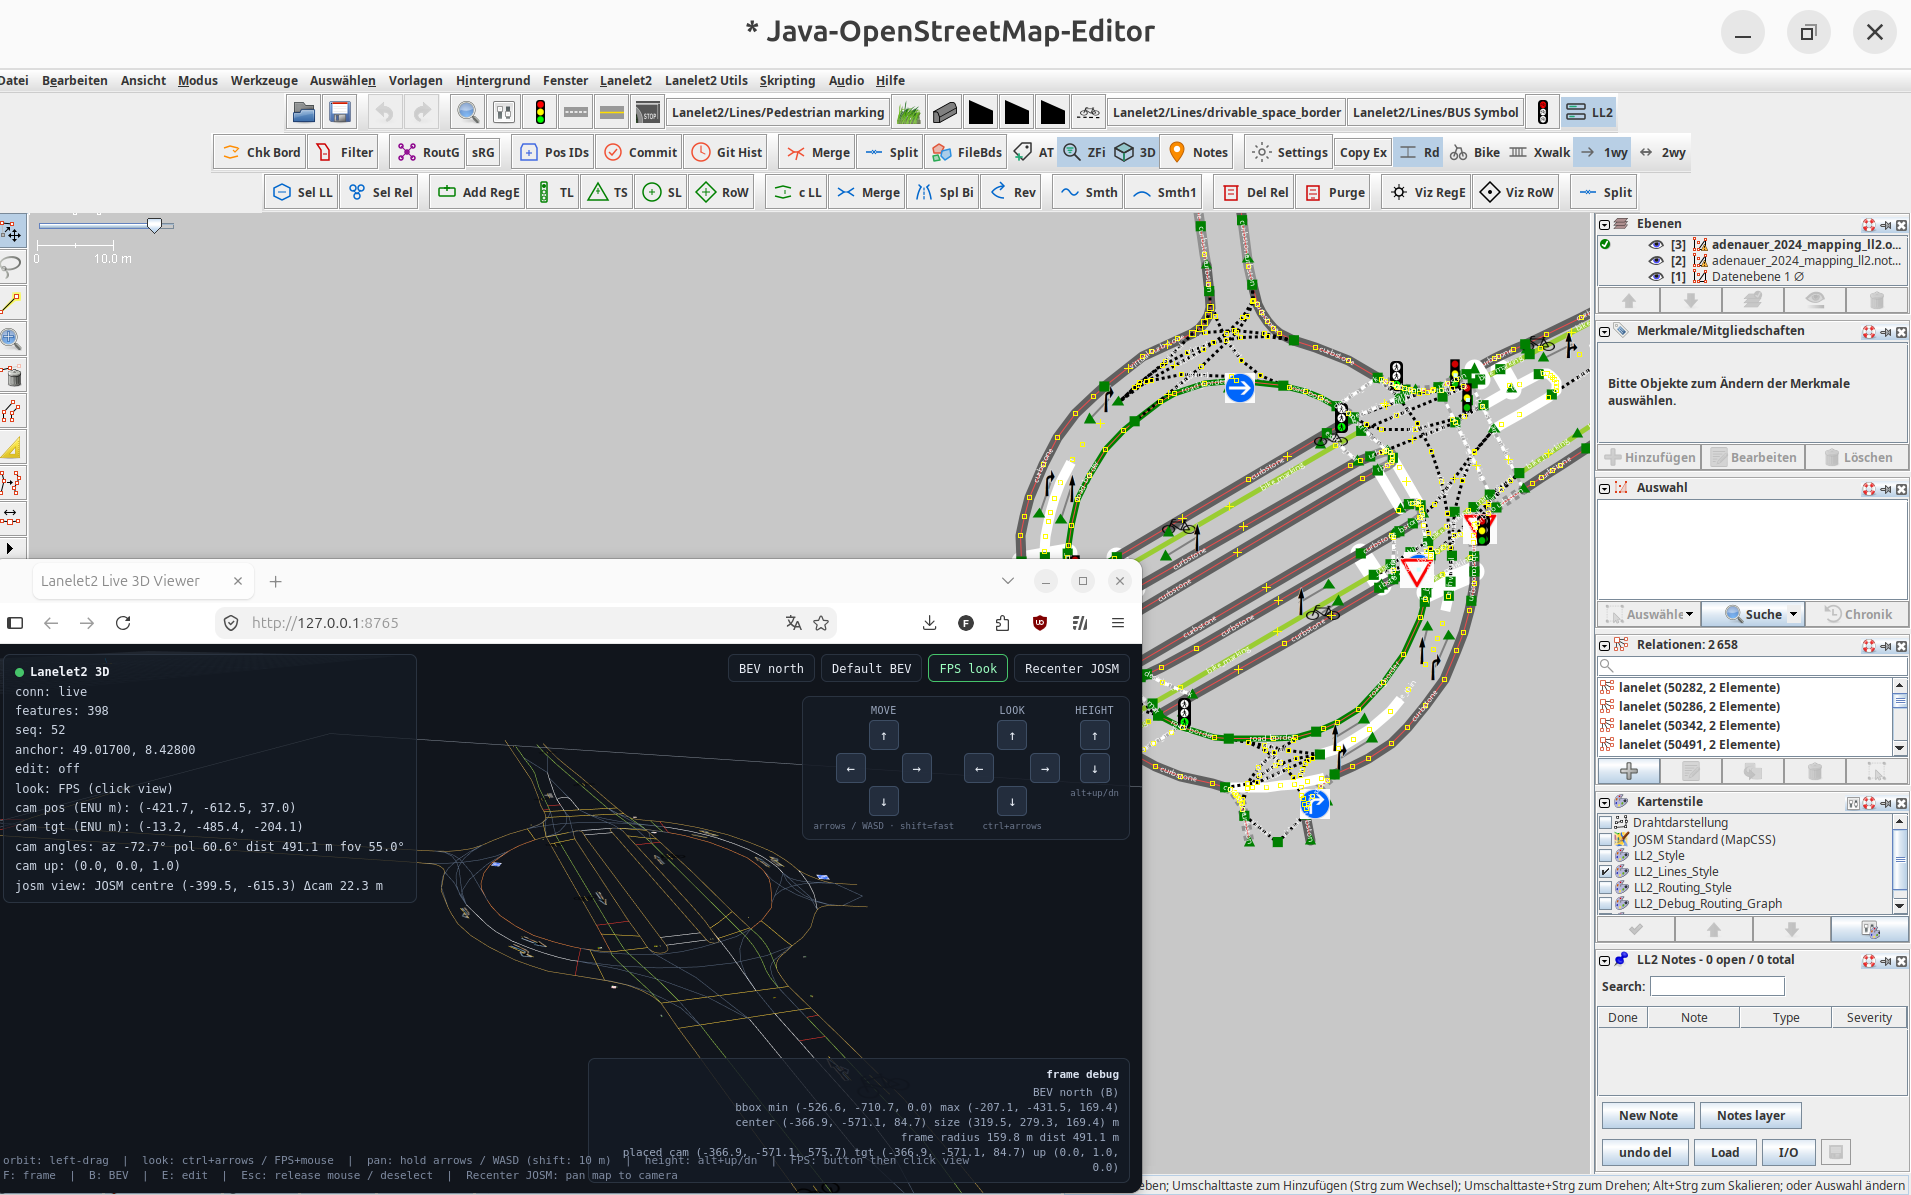Open the Auswählen dropdown in Auswahl panel
This screenshot has width=1911, height=1195.
[x=1649, y=614]
